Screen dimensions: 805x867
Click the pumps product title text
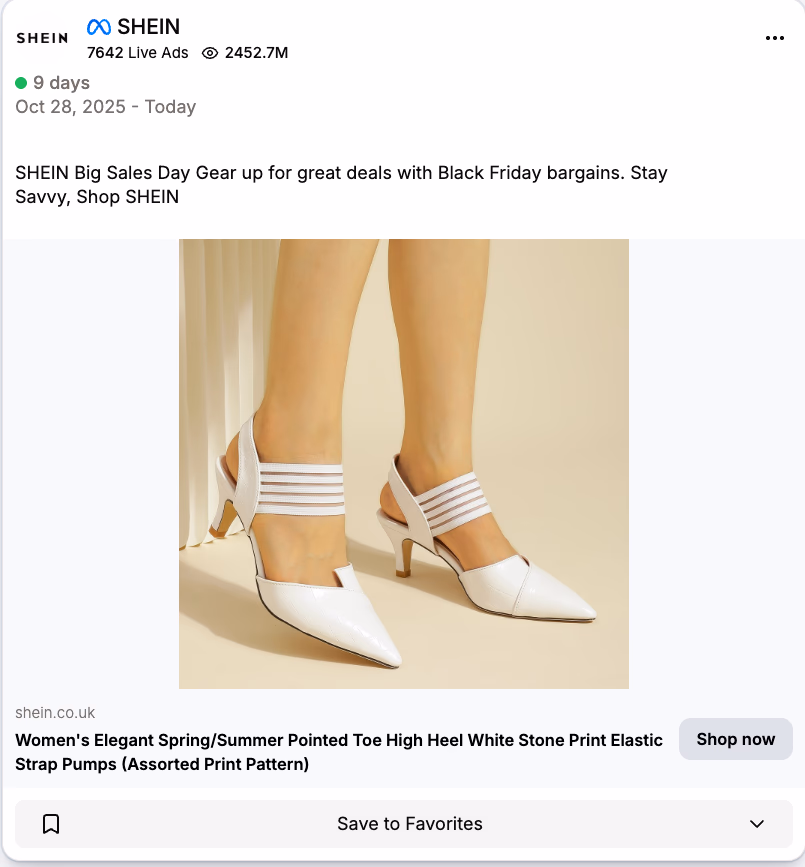(339, 752)
